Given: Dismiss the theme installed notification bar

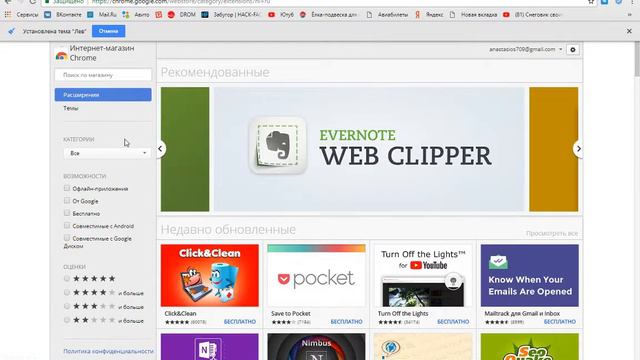Looking at the screenshot, I should point(629,31).
